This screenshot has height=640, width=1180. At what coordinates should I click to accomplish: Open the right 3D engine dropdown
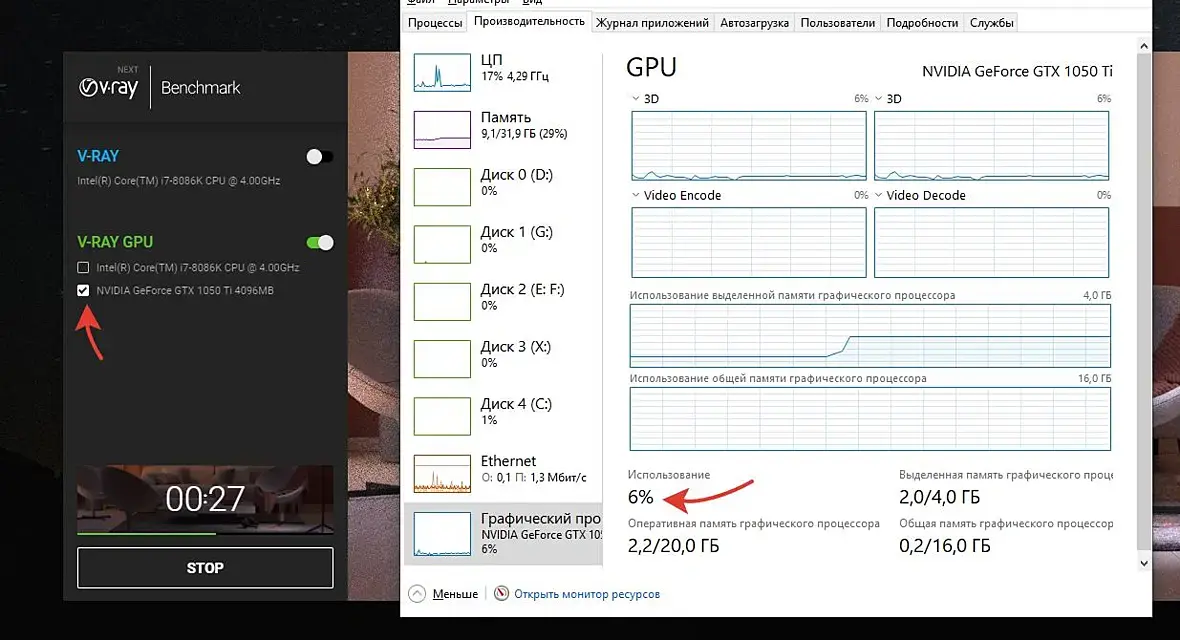[878, 99]
